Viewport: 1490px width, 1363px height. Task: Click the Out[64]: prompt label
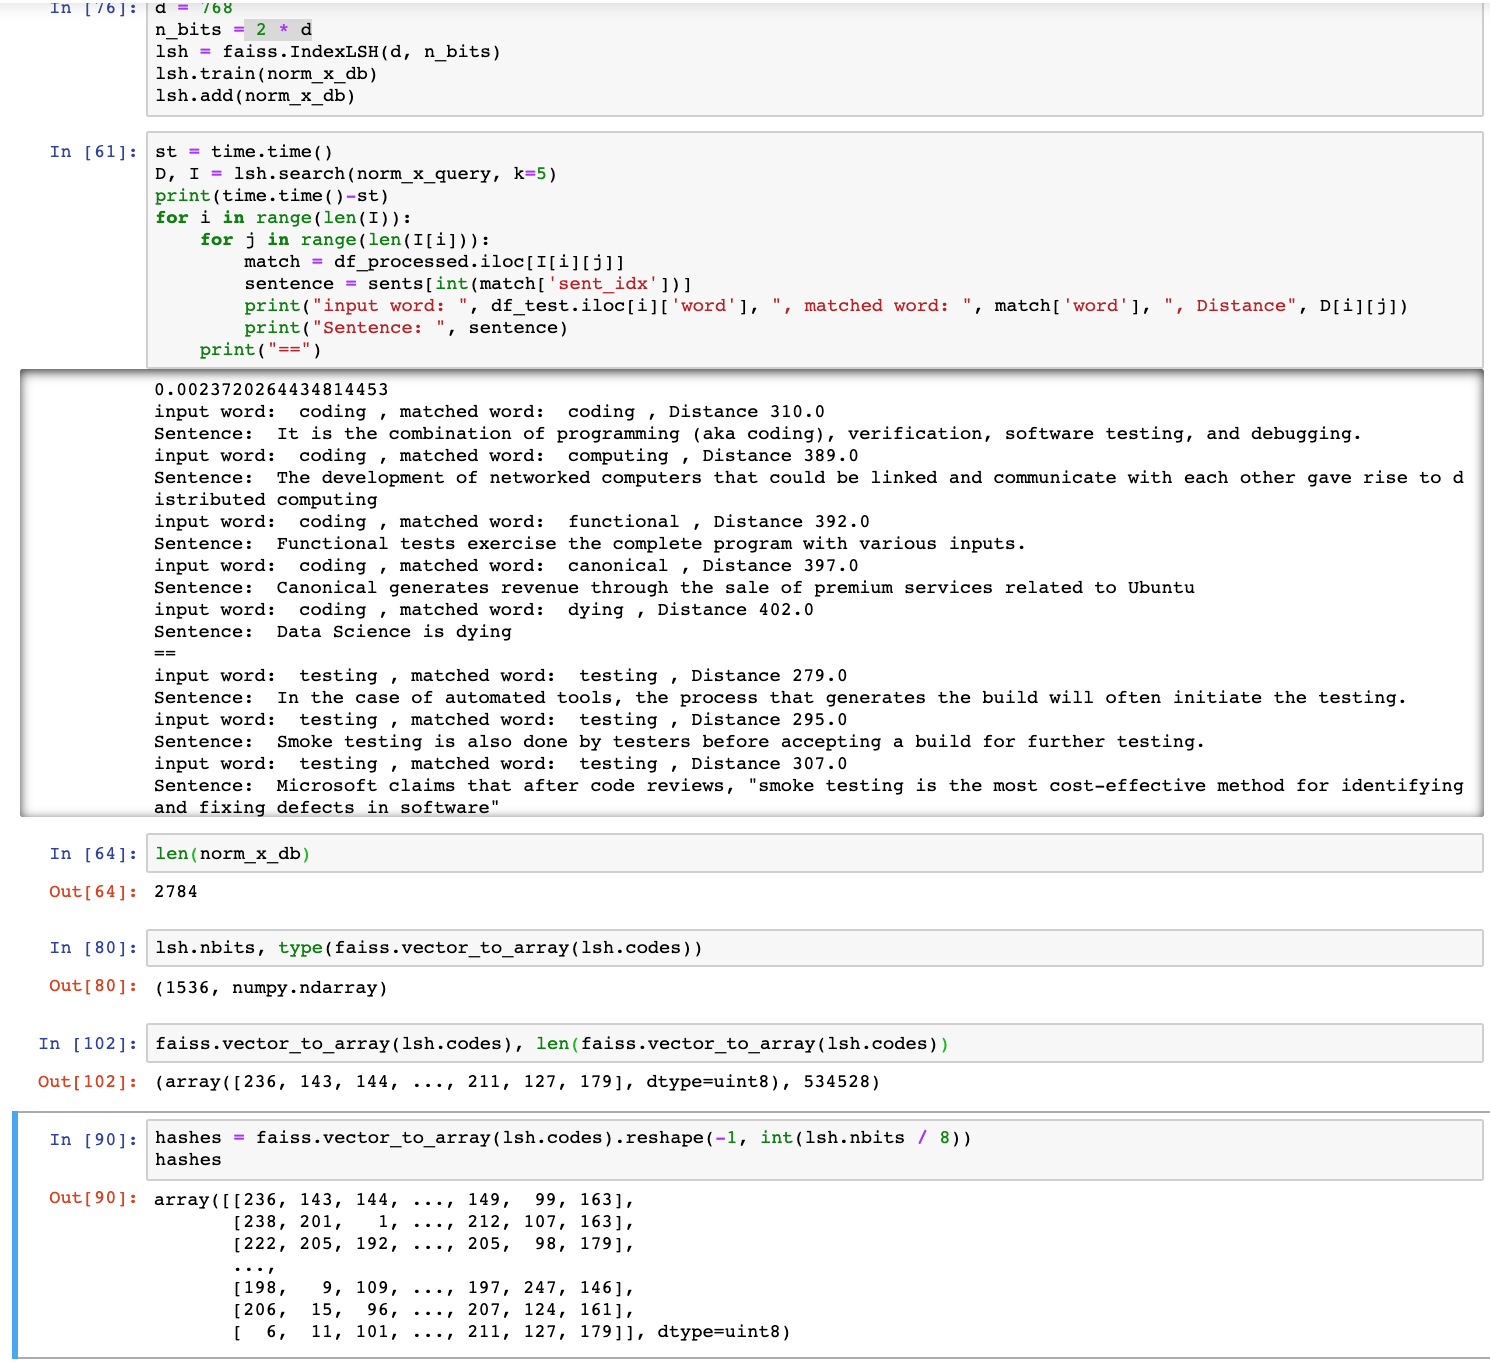click(94, 892)
